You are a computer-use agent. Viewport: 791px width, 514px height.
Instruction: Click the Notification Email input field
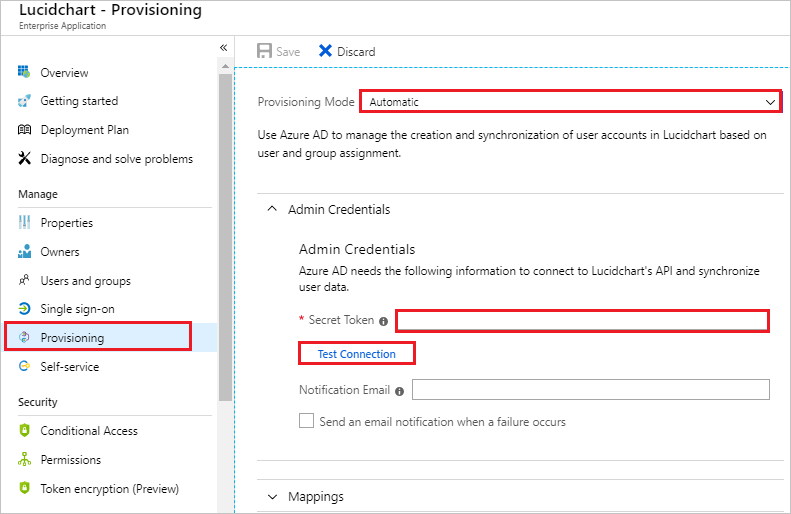point(591,389)
